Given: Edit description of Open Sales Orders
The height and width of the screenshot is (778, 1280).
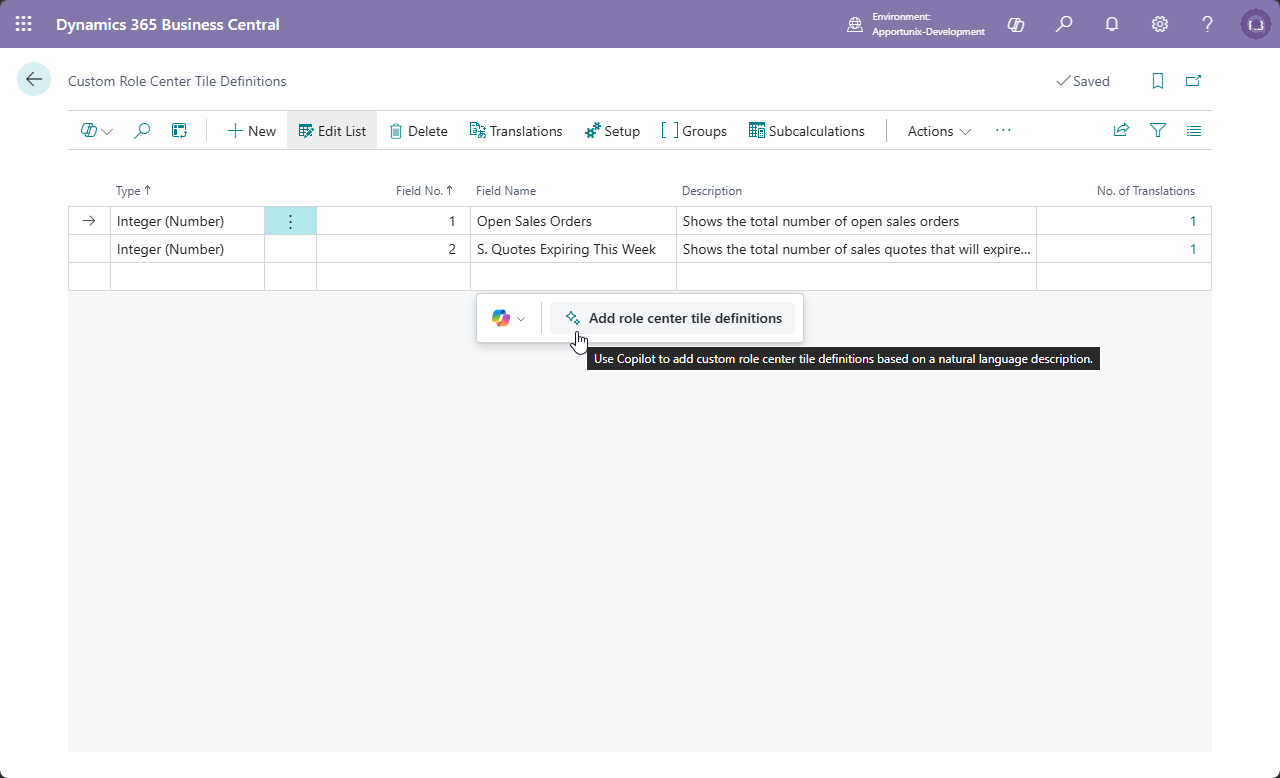Looking at the screenshot, I should [x=856, y=221].
